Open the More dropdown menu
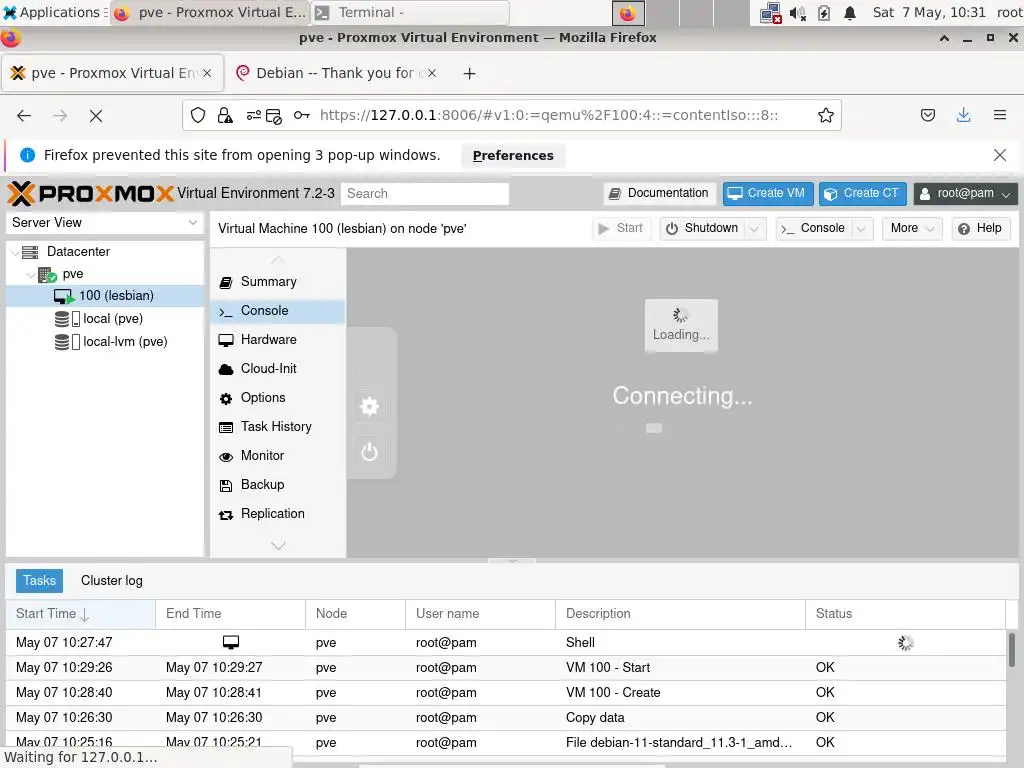The height and width of the screenshot is (768, 1024). pos(912,228)
